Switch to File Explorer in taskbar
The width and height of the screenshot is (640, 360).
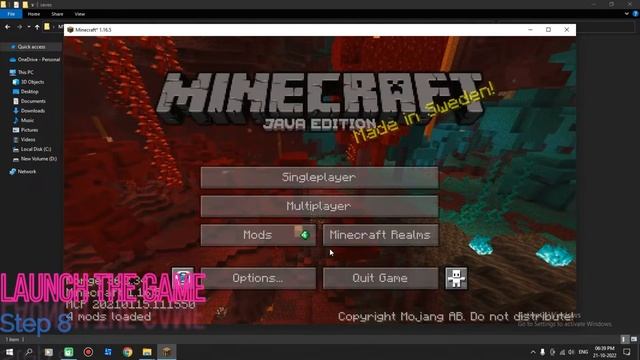(x=147, y=352)
